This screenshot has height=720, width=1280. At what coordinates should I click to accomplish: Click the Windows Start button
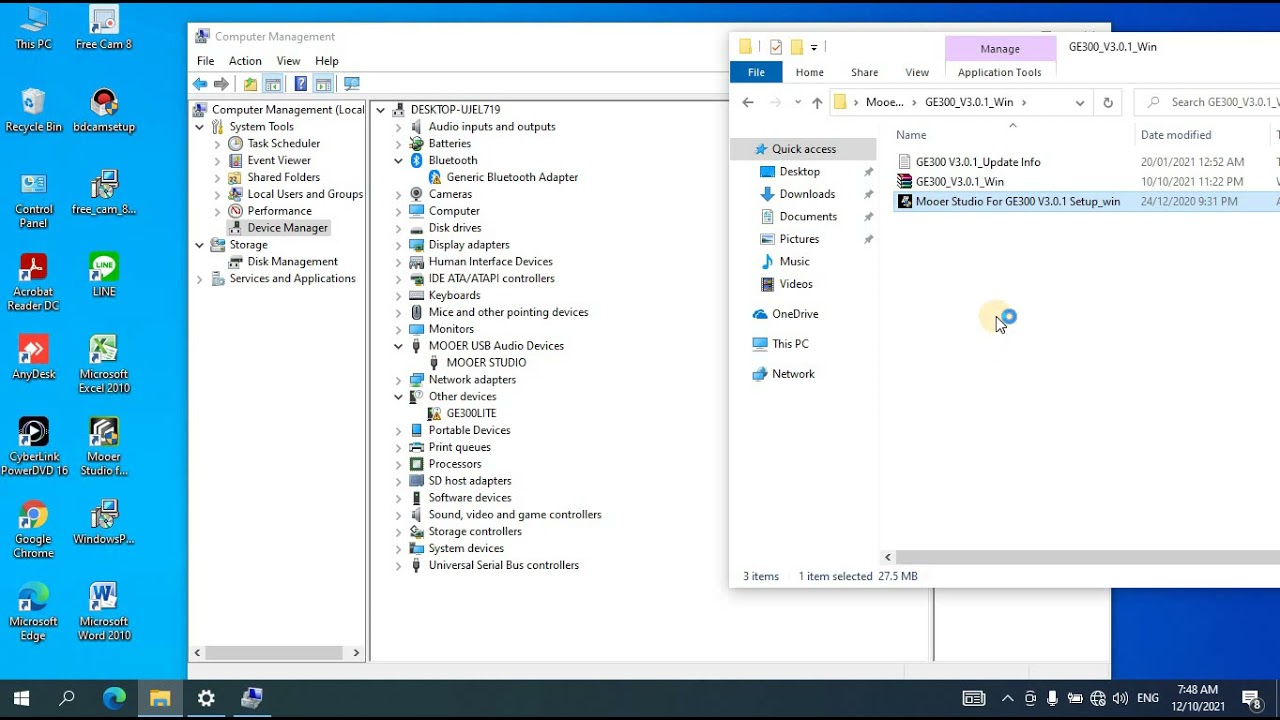coord(21,698)
